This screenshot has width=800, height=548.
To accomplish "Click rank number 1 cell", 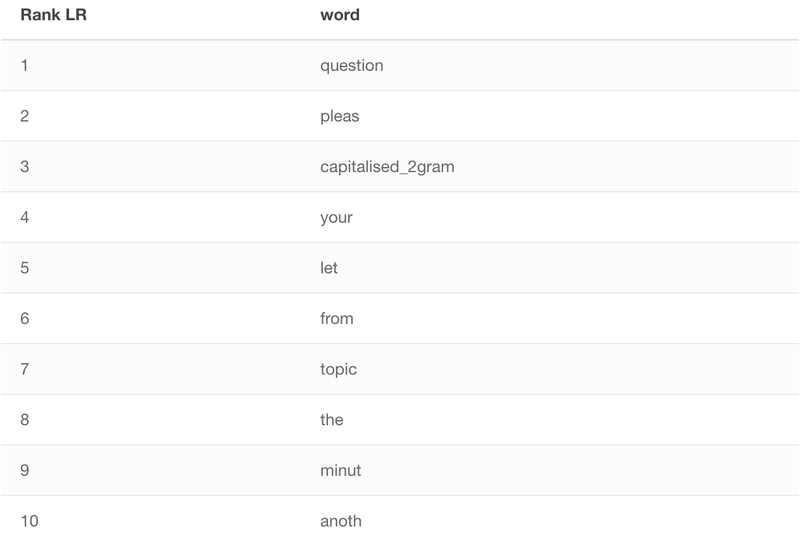I will 24,65.
